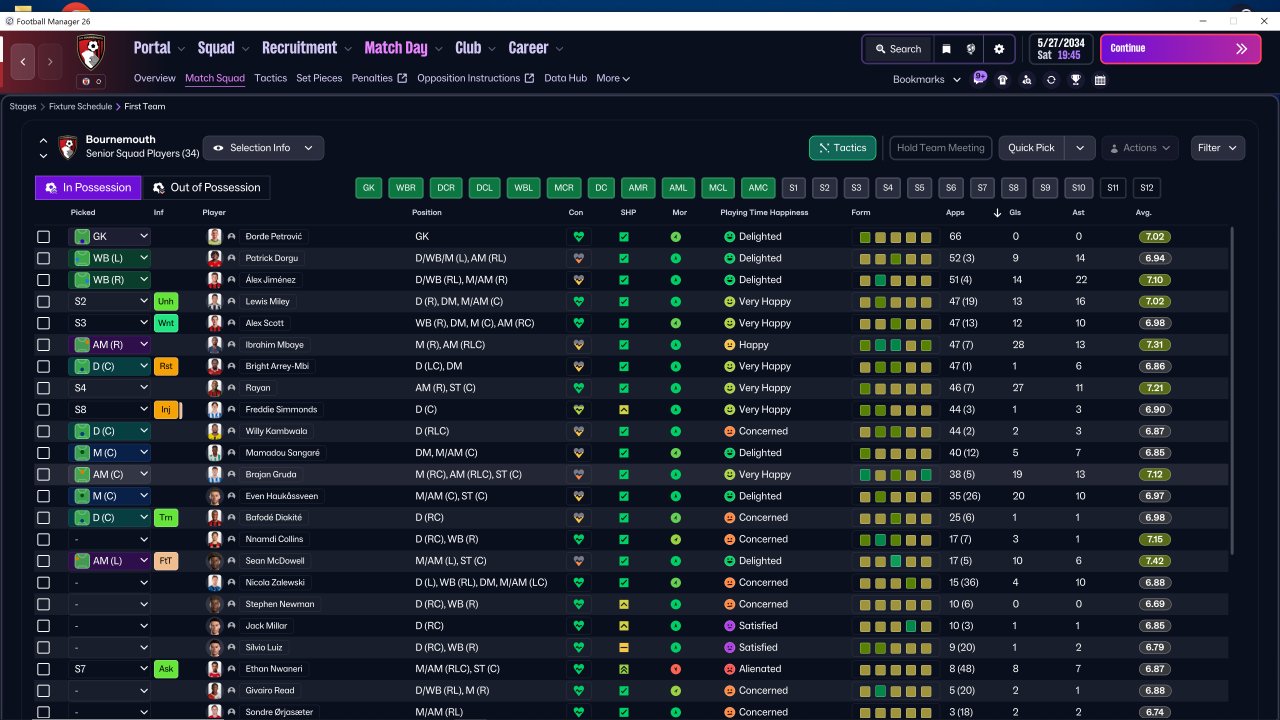
Task: Click the form squares for Brajan Gruda
Action: coord(896,475)
